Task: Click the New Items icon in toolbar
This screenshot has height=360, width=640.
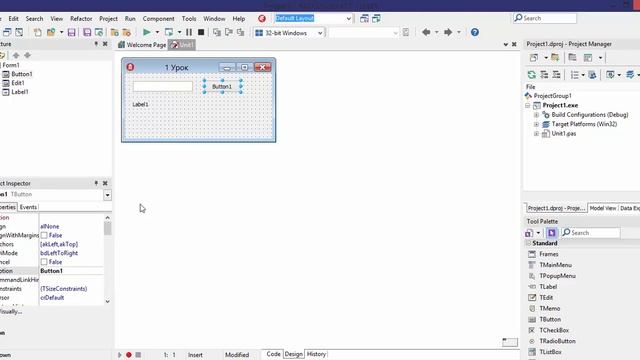Action: pos(37,32)
